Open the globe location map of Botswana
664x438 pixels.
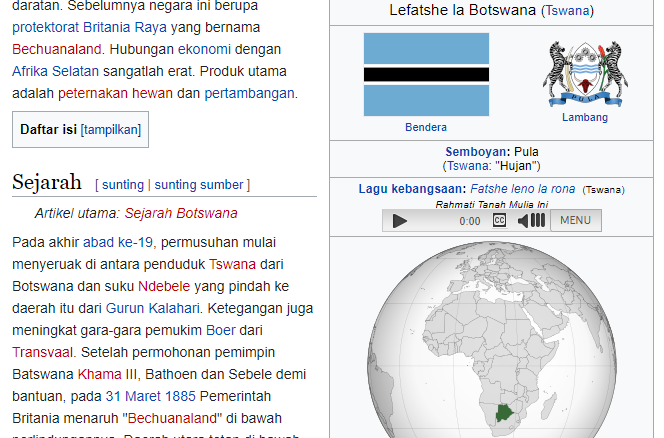tap(492, 340)
